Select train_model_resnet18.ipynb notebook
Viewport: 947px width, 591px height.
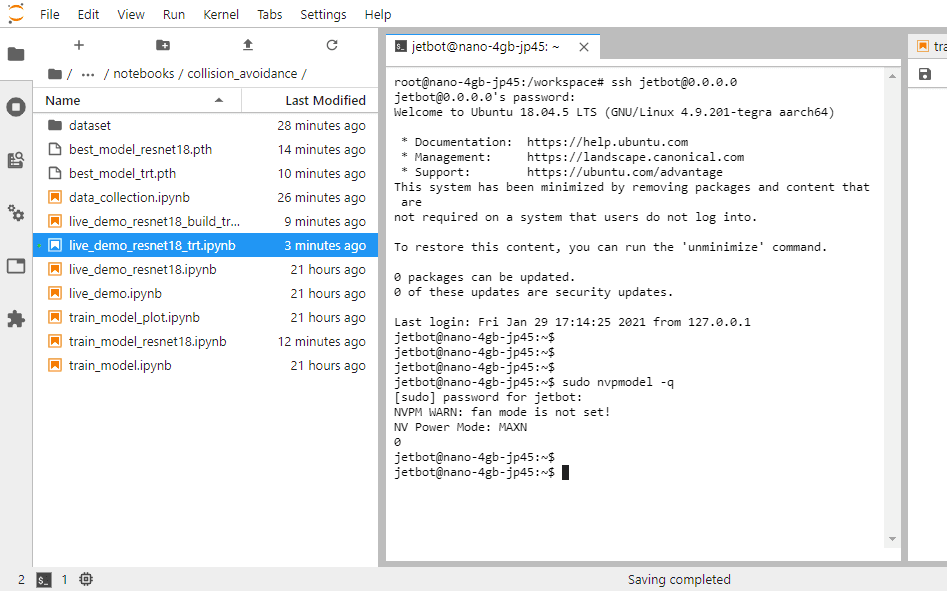206,342
